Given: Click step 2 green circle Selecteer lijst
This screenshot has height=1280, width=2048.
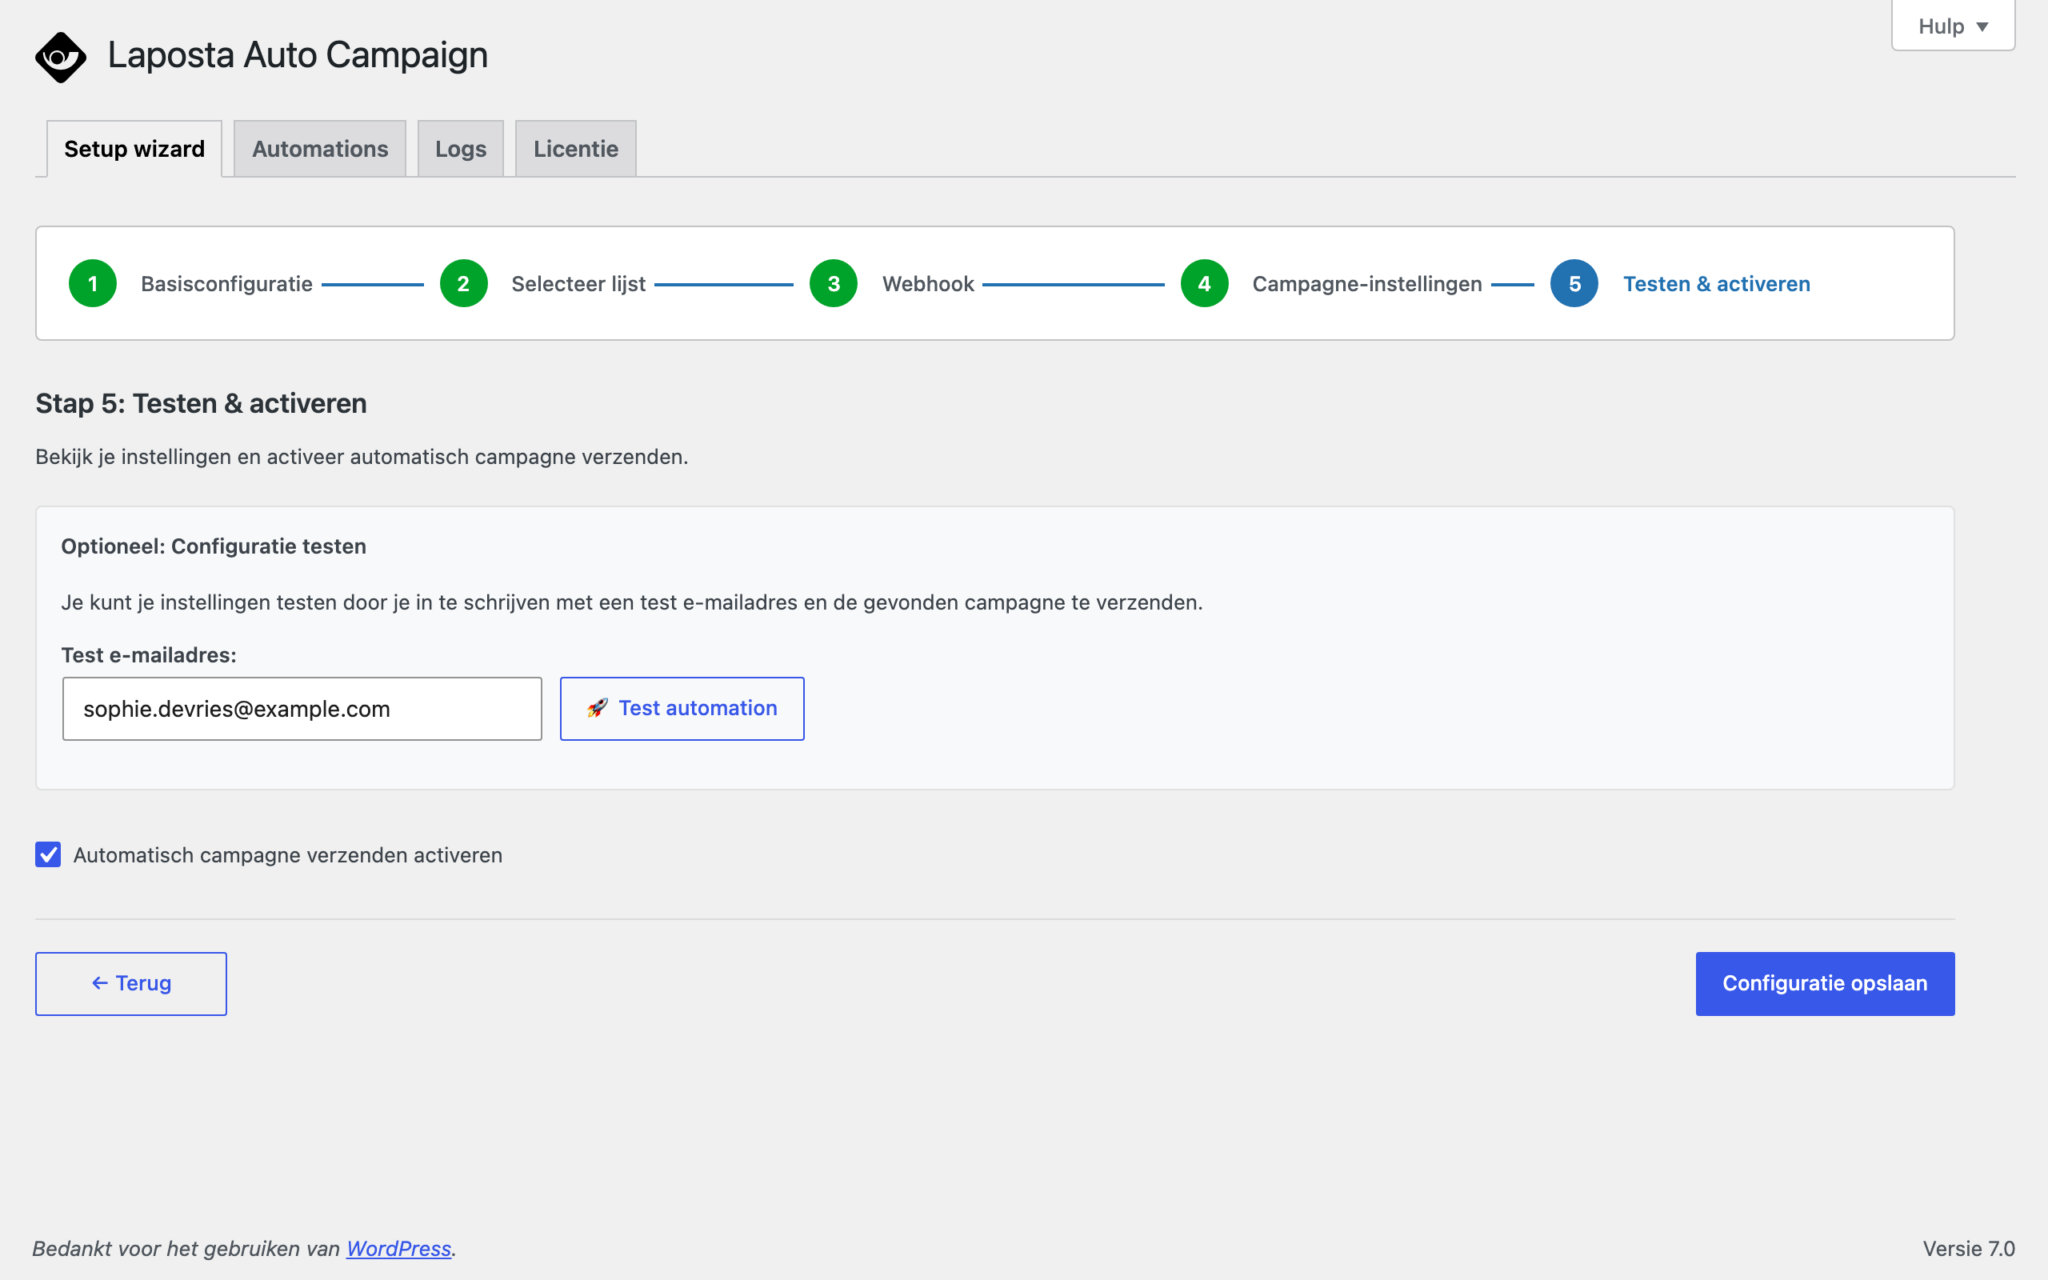Looking at the screenshot, I should click(463, 284).
